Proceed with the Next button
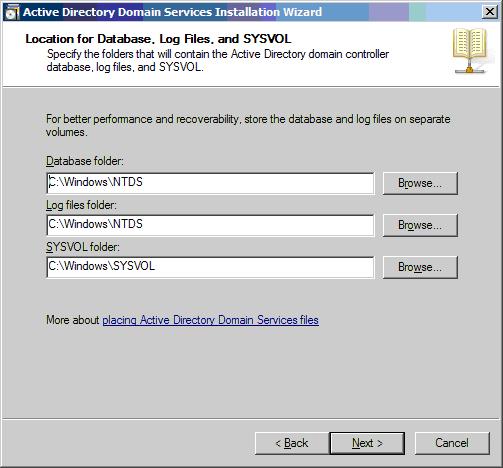This screenshot has width=503, height=468. coord(367,443)
